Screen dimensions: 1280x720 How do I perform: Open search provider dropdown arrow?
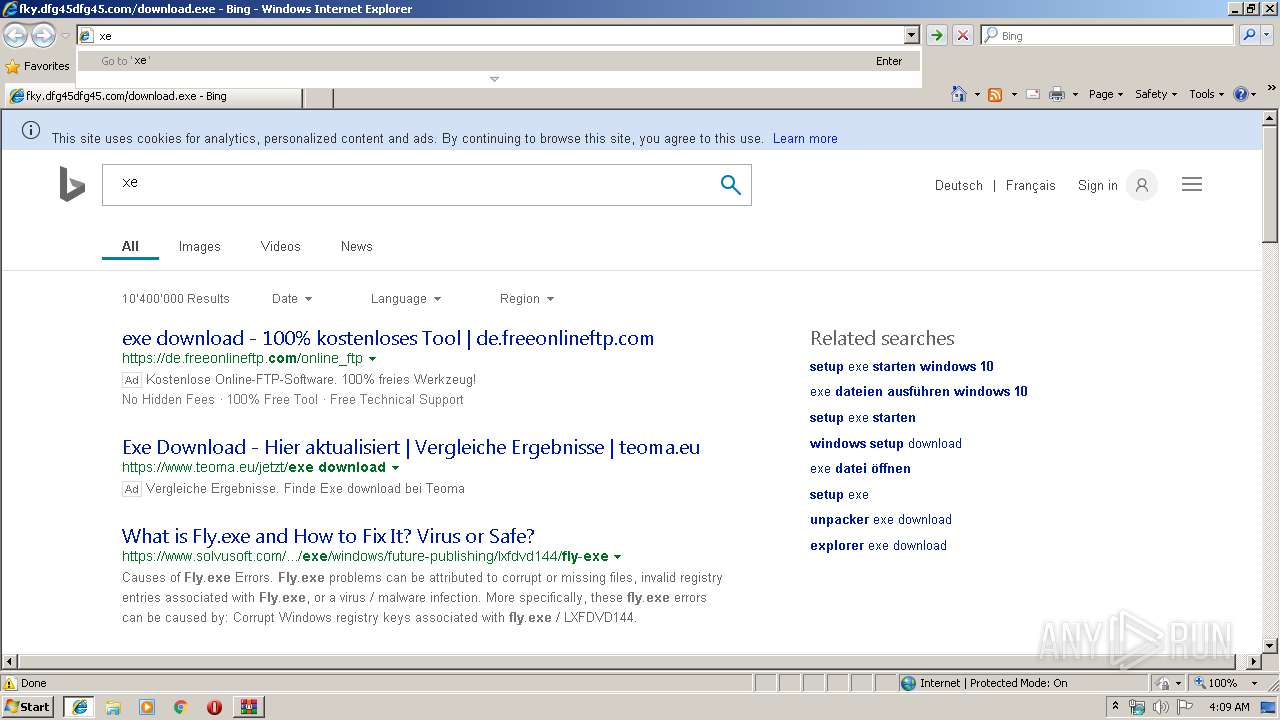[x=1269, y=35]
